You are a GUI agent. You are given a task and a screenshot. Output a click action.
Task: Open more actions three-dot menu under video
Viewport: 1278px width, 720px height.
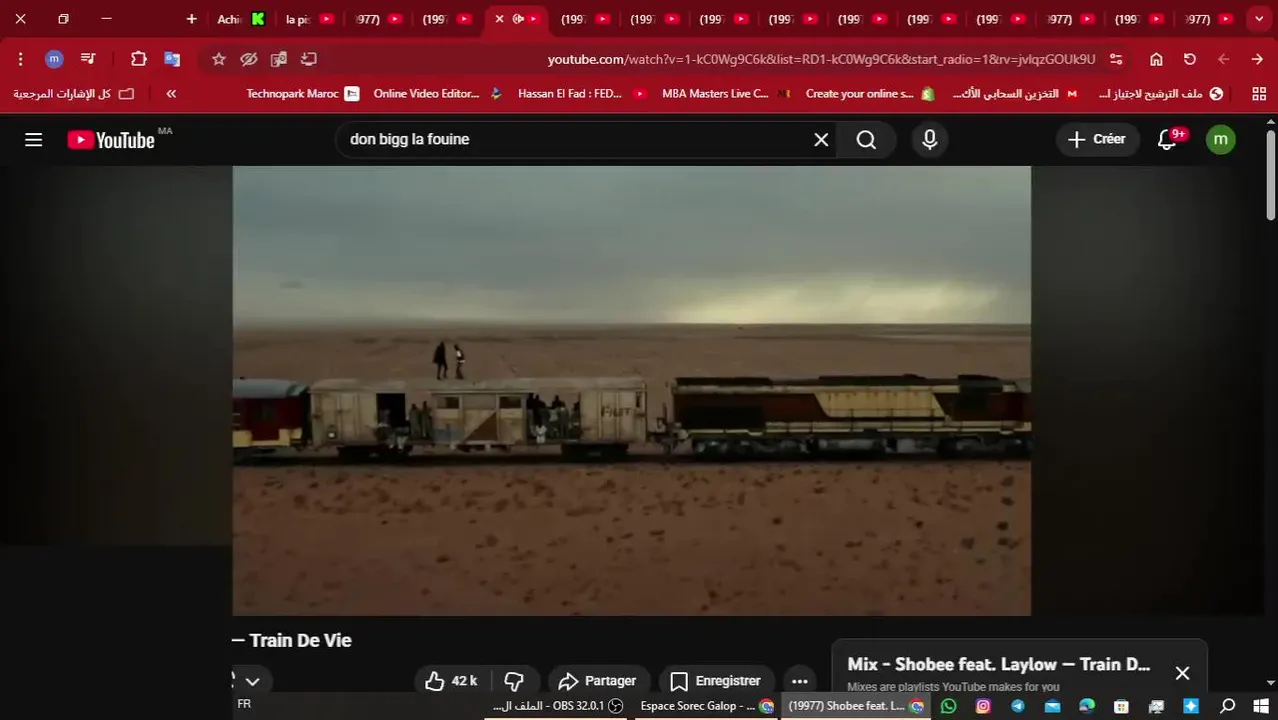point(798,681)
